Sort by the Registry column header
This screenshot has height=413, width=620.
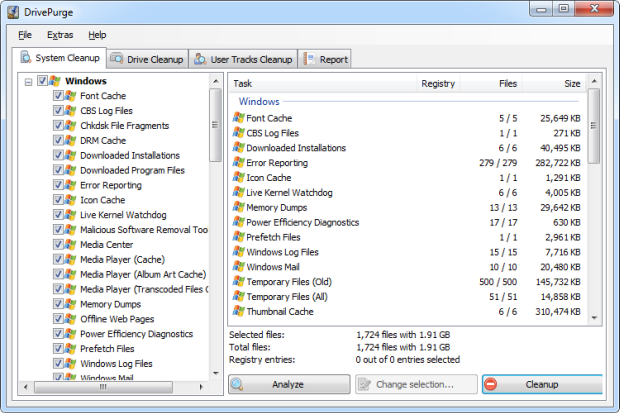click(x=438, y=83)
